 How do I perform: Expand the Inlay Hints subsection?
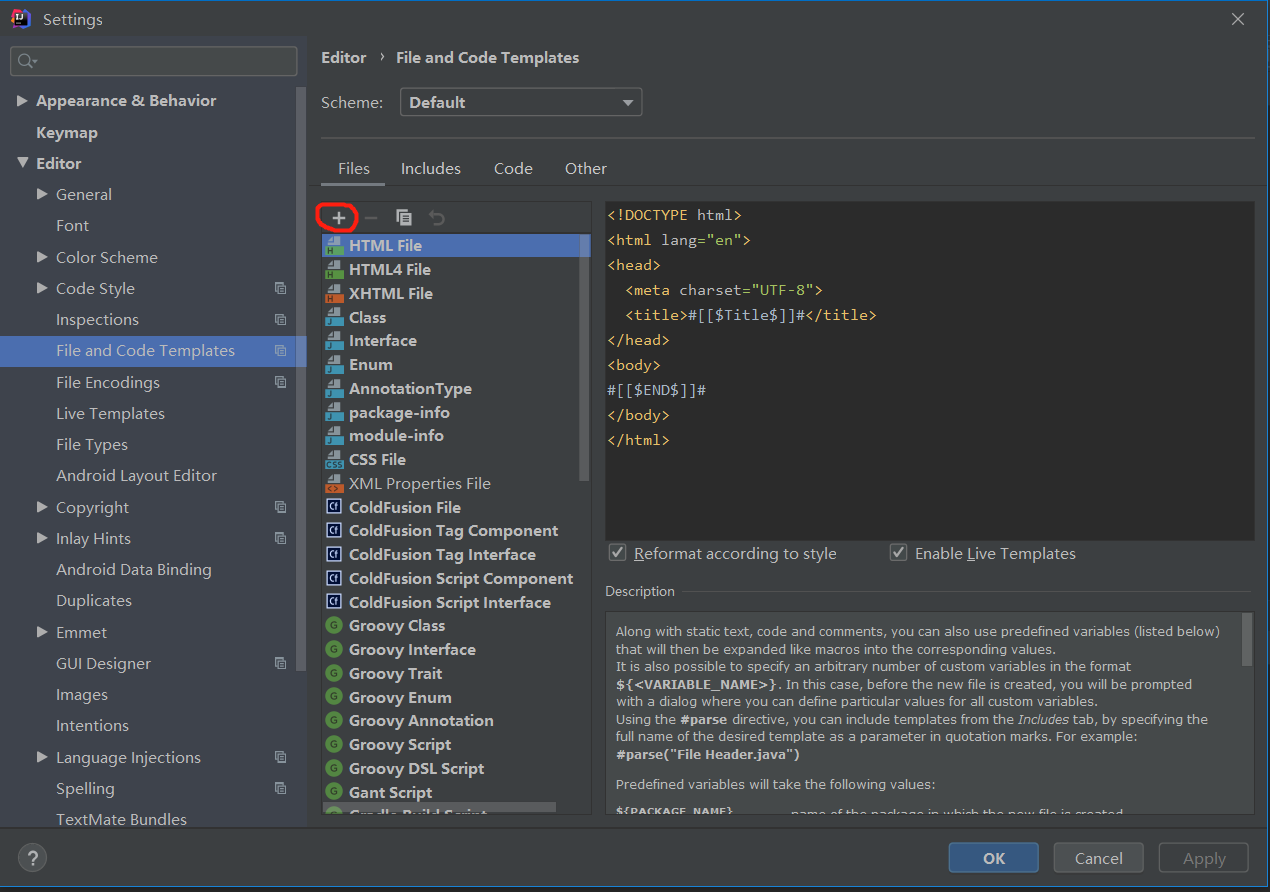[x=42, y=539]
